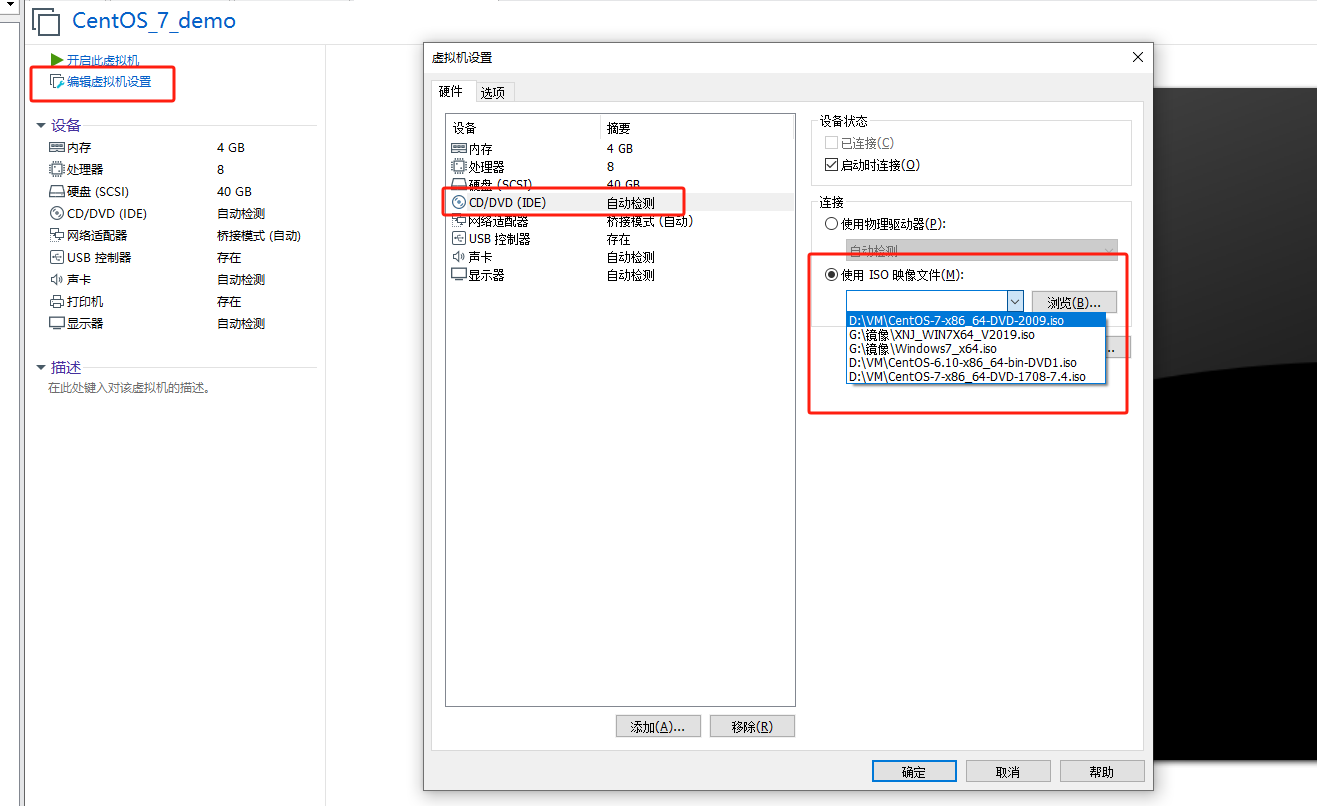1317x806 pixels.
Task: Click the 桥接模式 (自动) value in main panel
Action: pyautogui.click(x=258, y=235)
